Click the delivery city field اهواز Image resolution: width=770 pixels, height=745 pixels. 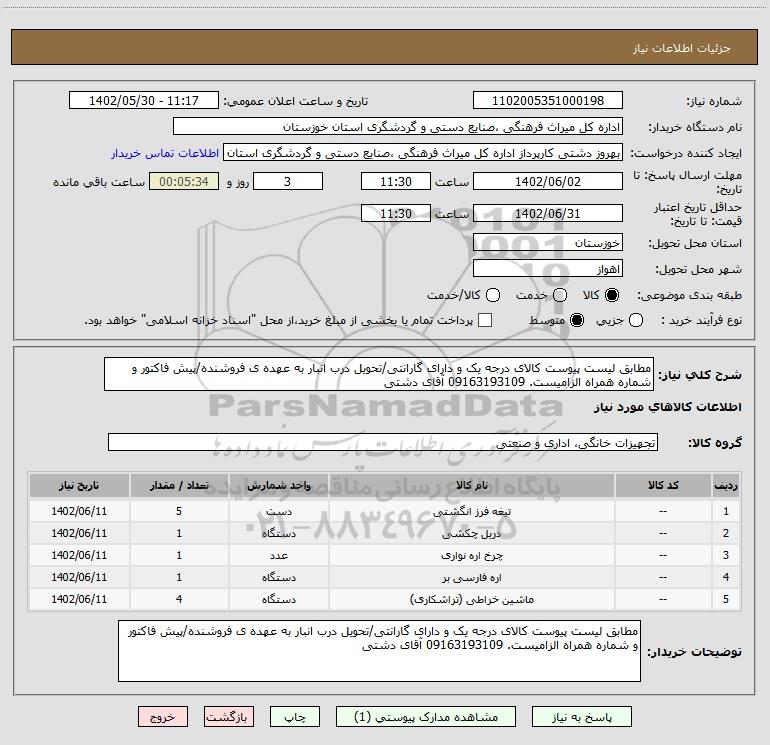pos(548,269)
